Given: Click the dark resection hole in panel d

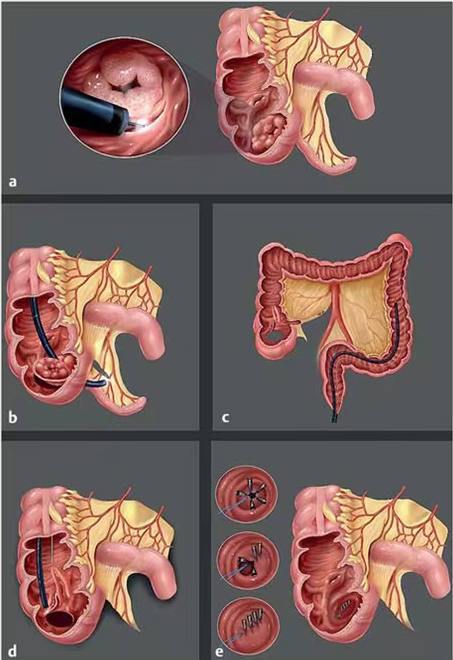Looking at the screenshot, I should (60, 619).
